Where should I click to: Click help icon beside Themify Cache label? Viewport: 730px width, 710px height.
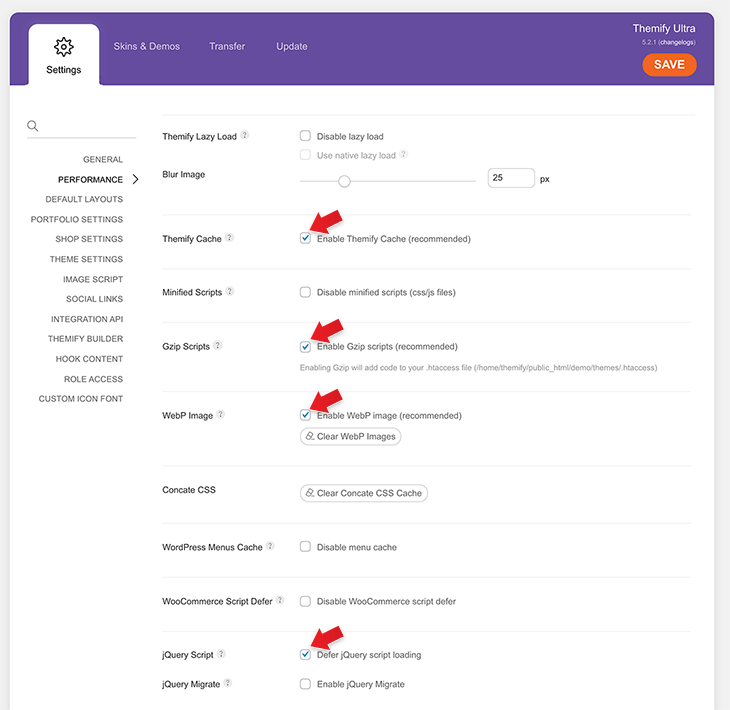[229, 237]
